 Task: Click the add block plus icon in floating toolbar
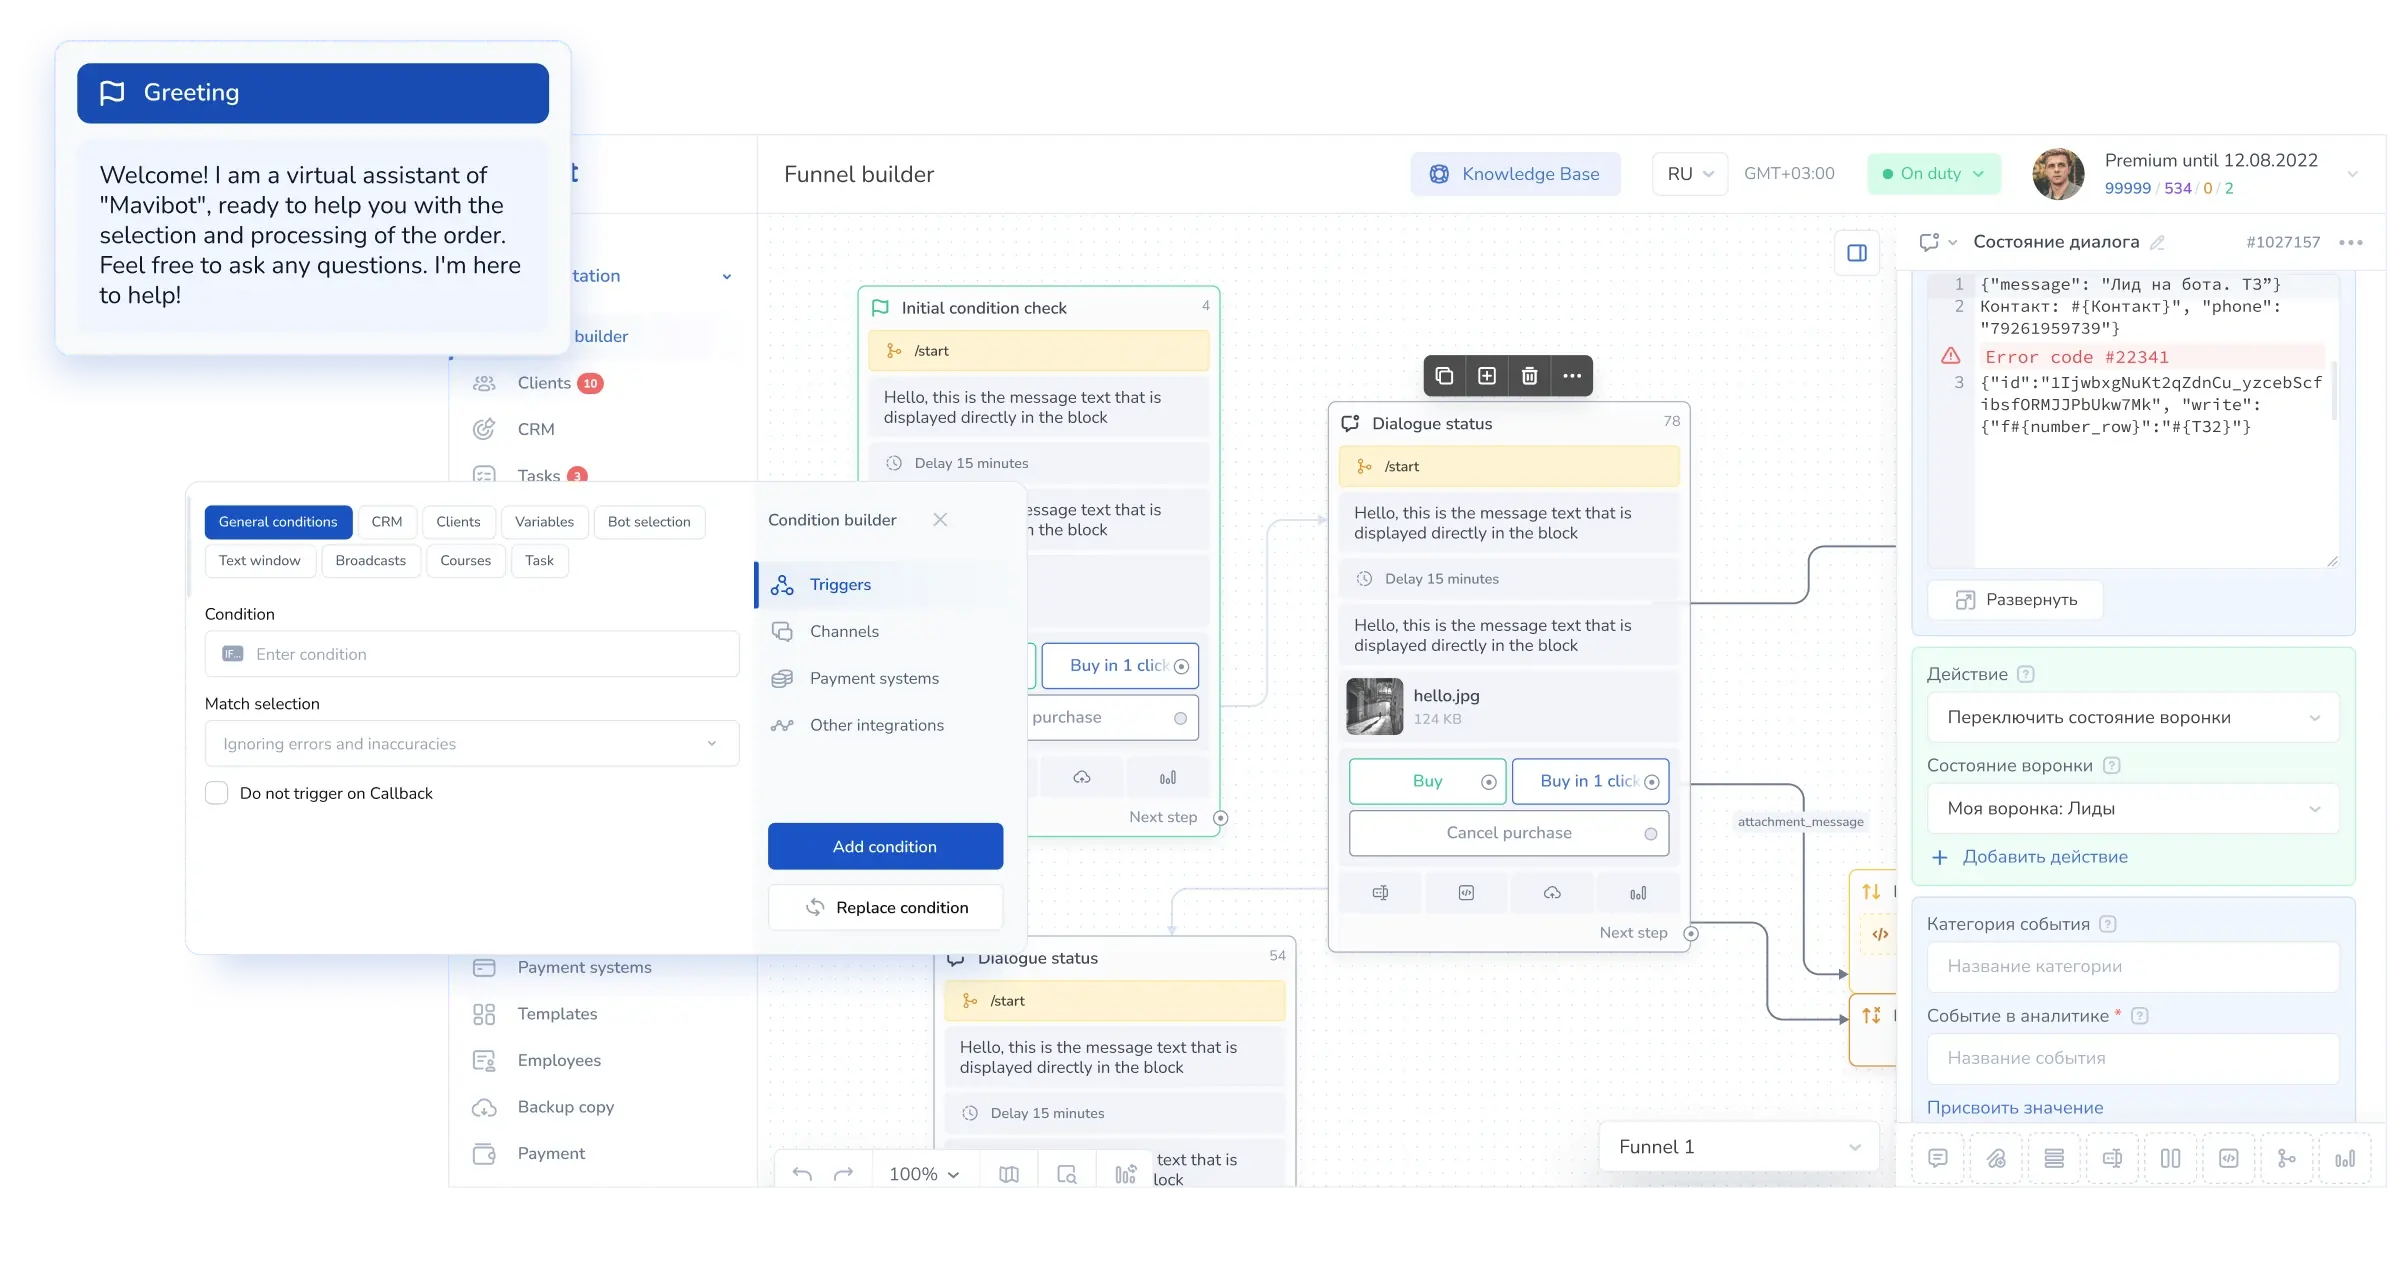1487,376
